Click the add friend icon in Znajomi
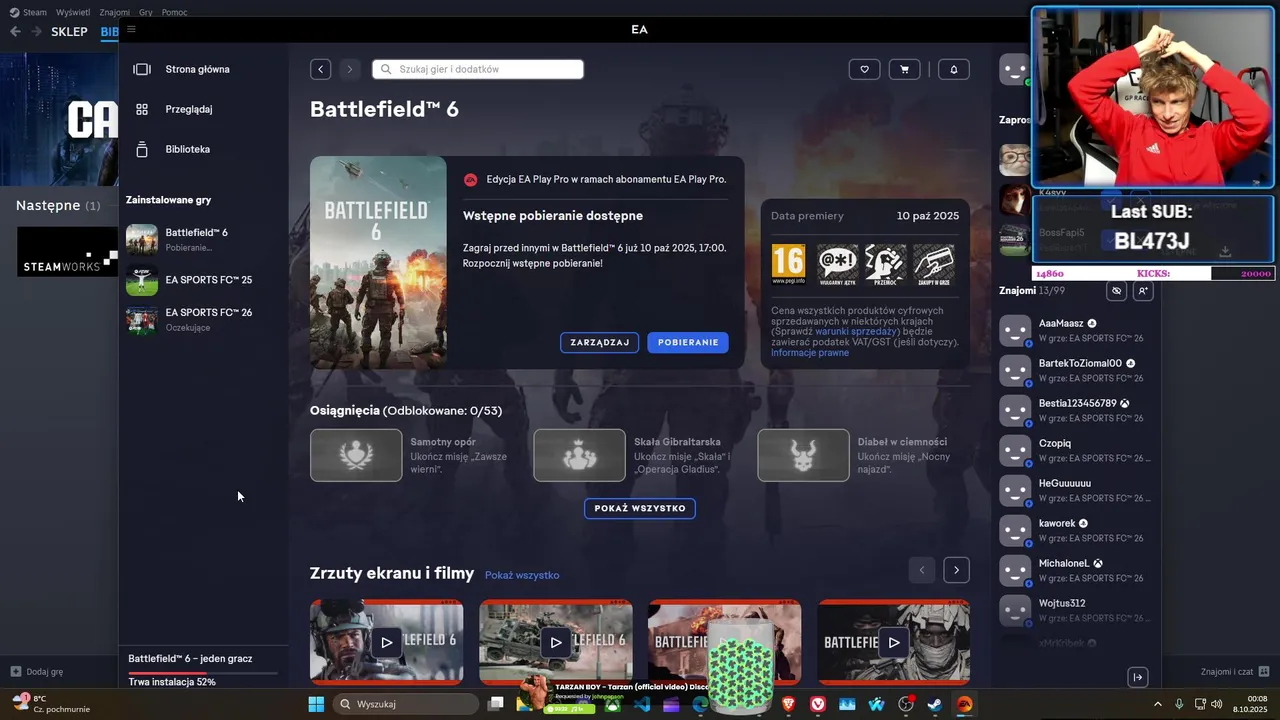The height and width of the screenshot is (720, 1280). pos(1143,291)
